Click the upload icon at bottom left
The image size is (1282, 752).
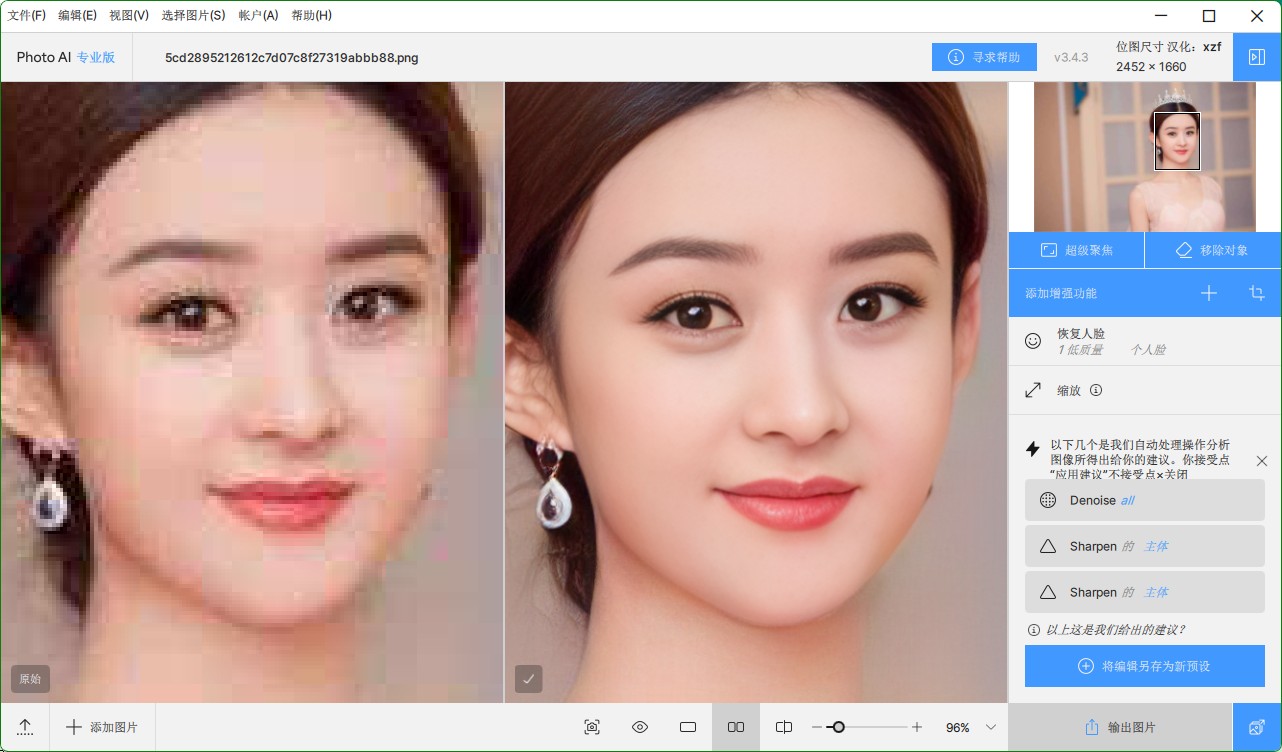pos(25,727)
